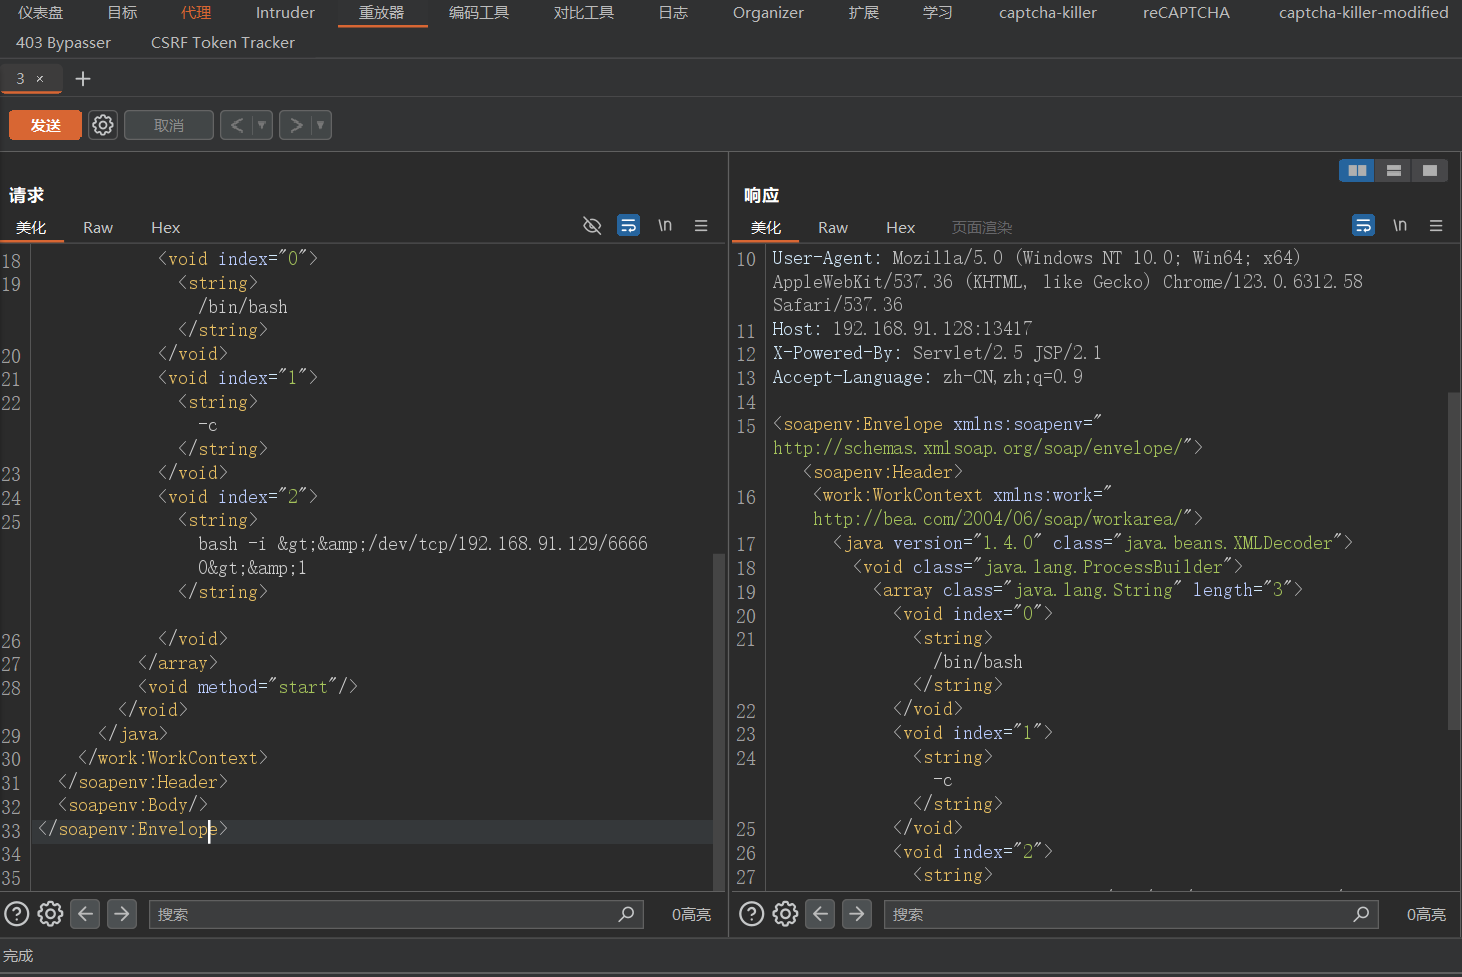Select request Hex view tab
This screenshot has width=1462, height=977.
tap(166, 228)
